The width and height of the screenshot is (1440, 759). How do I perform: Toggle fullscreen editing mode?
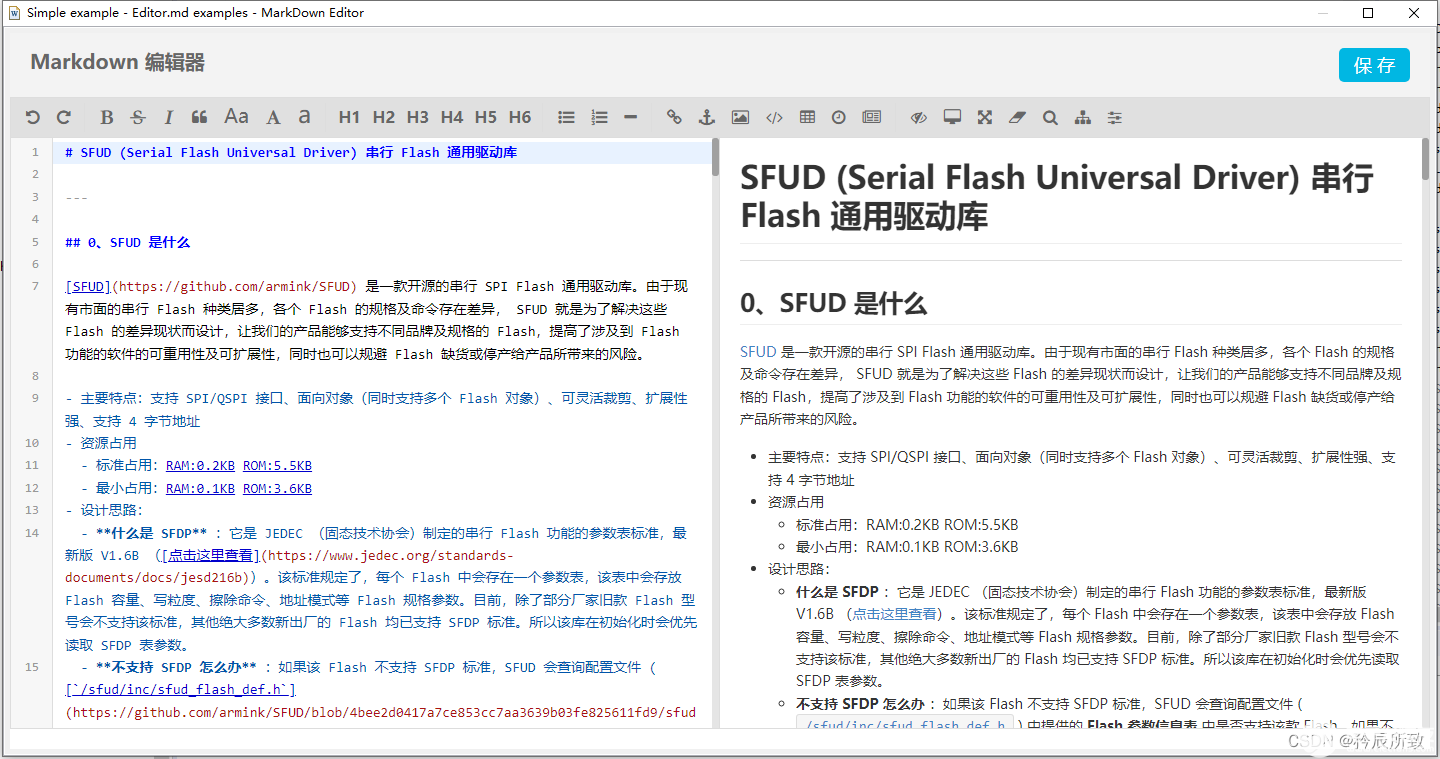(x=985, y=117)
